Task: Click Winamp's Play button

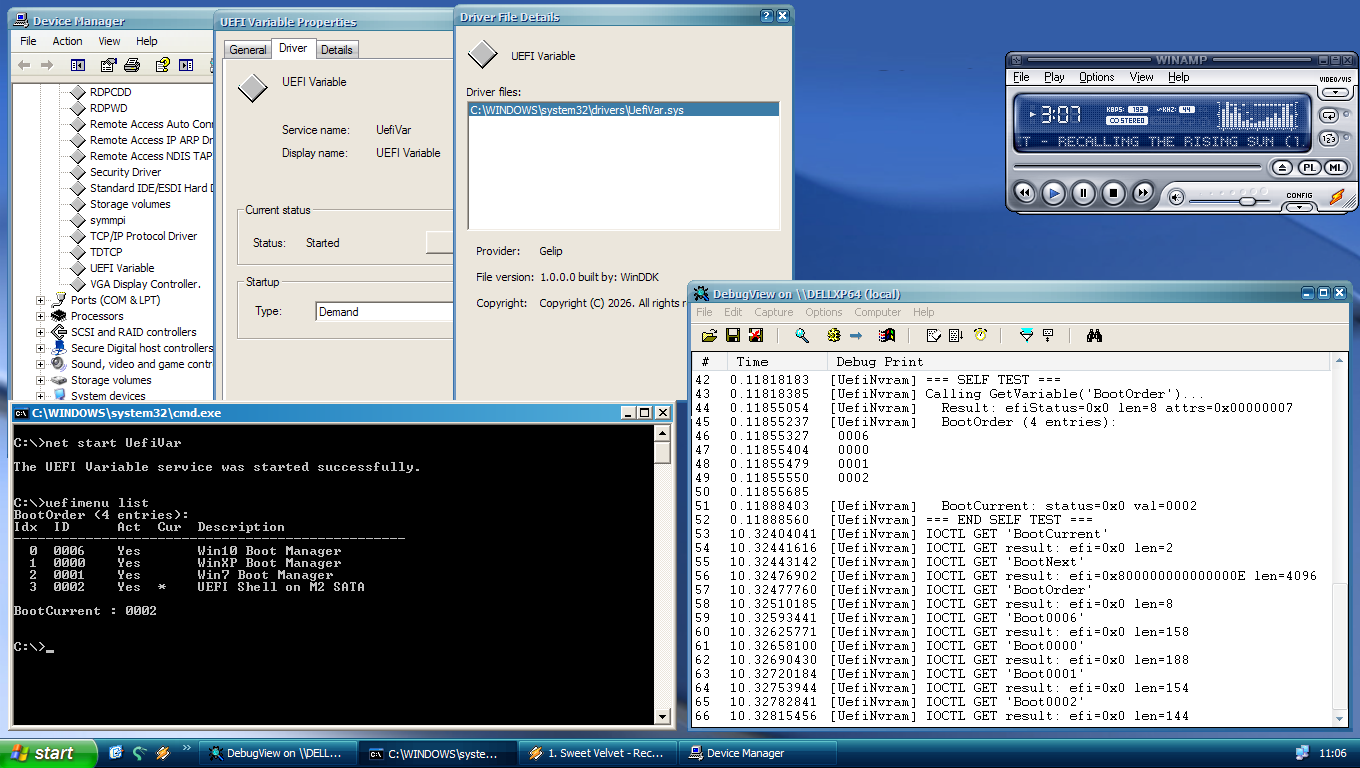Action: pyautogui.click(x=1054, y=193)
